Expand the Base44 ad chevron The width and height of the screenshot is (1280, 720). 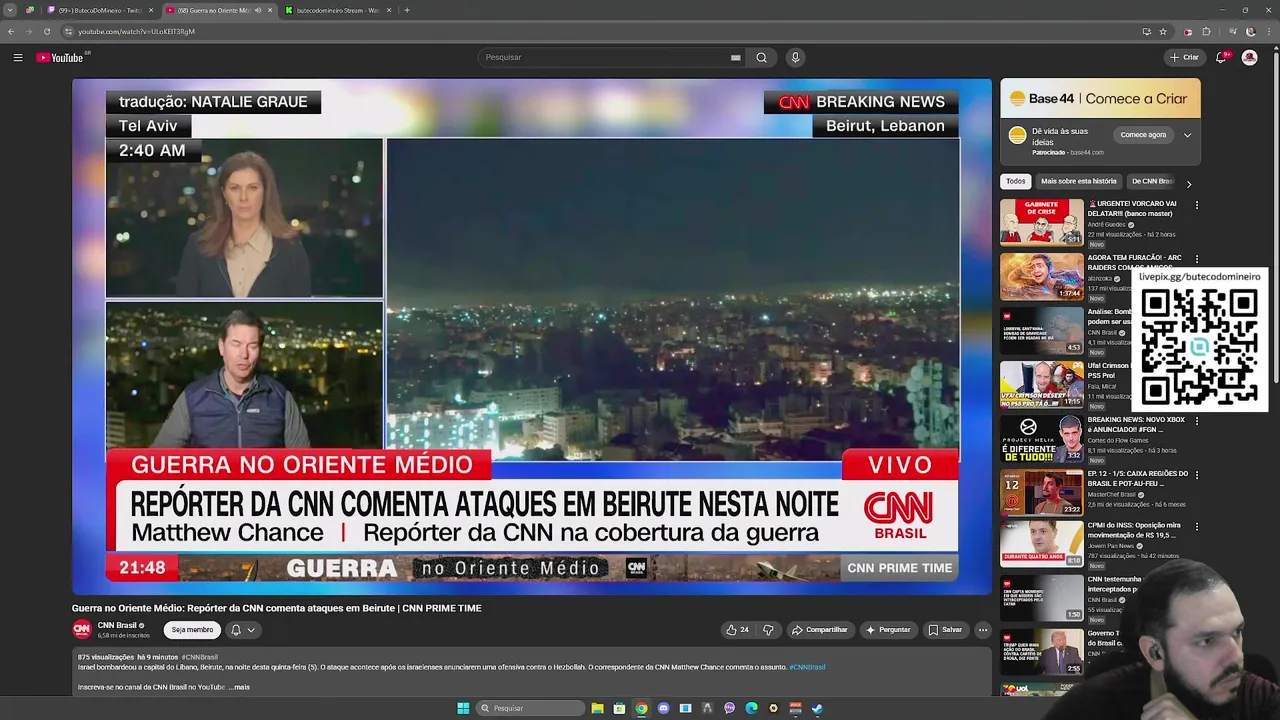(x=1187, y=135)
